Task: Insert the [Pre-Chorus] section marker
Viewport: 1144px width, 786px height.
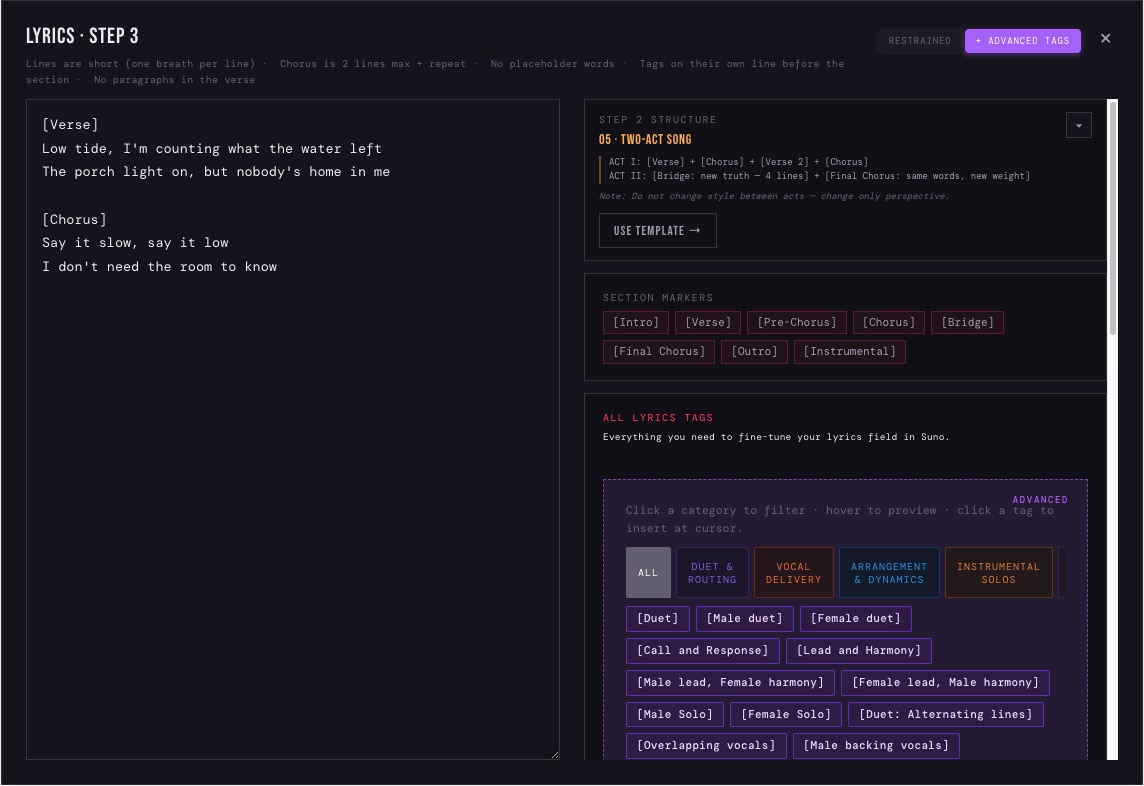Action: [x=797, y=323]
